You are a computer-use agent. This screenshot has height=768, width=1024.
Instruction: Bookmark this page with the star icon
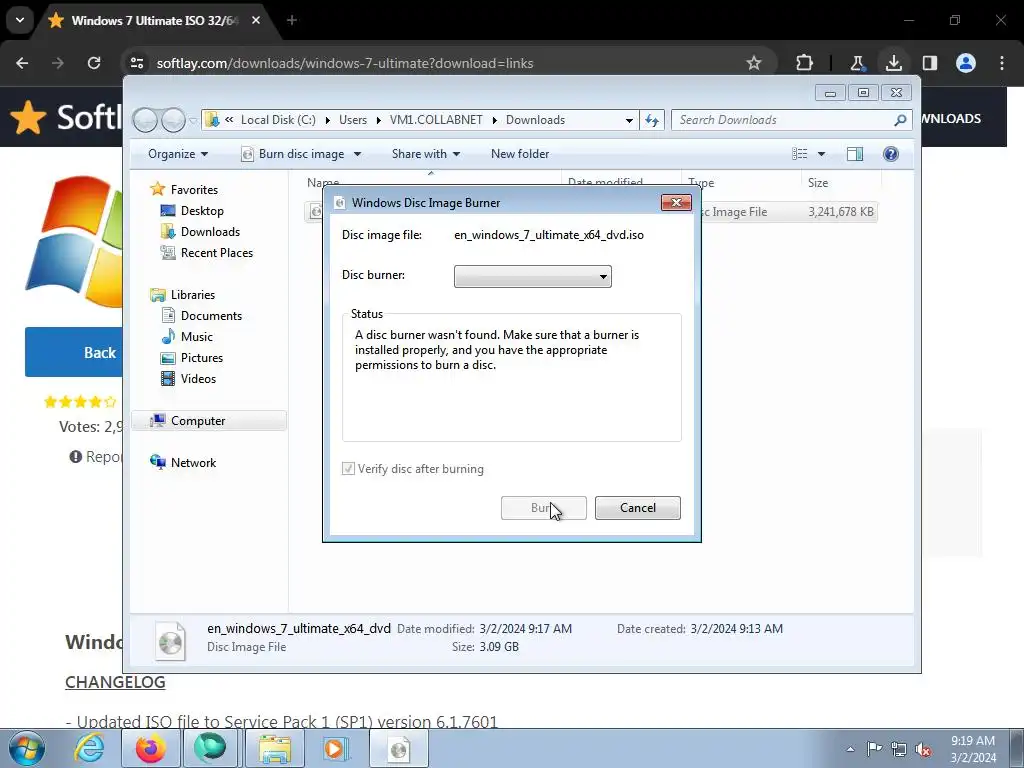click(x=754, y=63)
